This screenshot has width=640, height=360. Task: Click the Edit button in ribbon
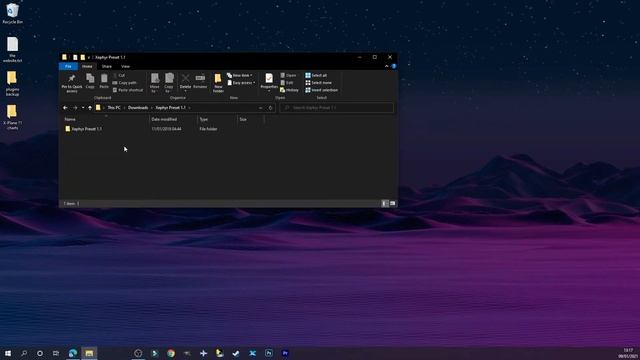click(287, 83)
